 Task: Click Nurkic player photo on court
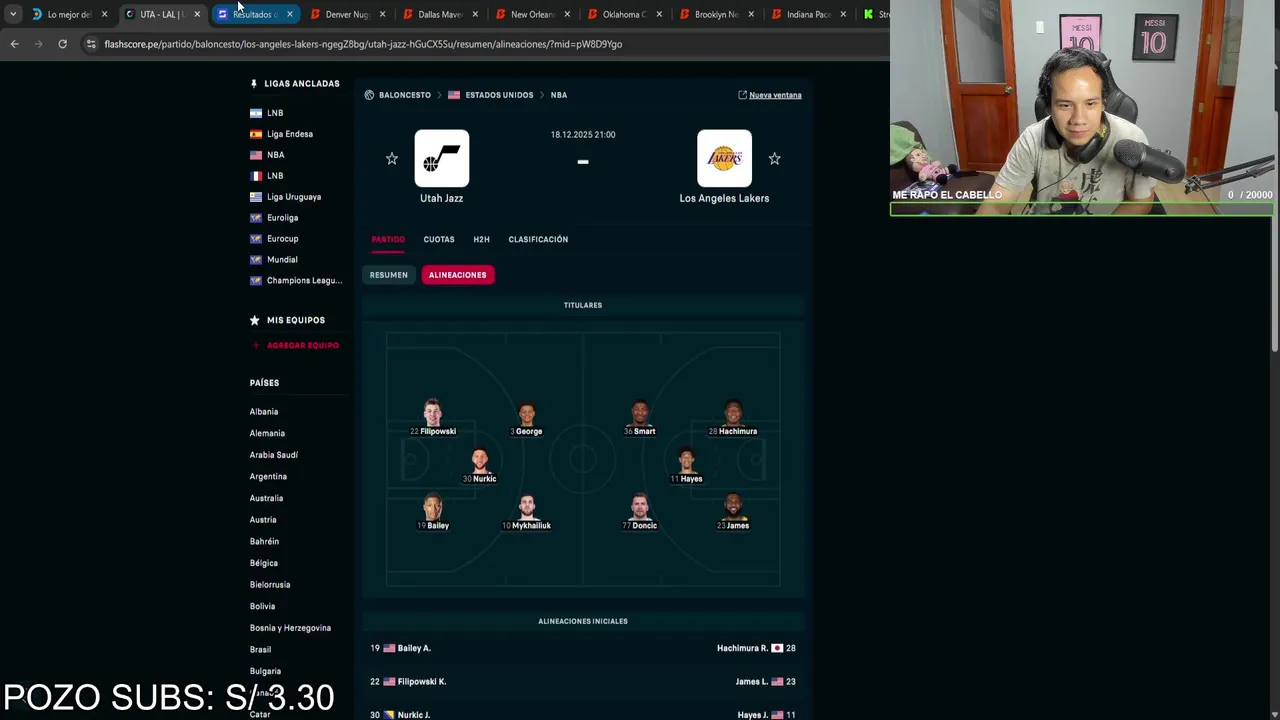tap(480, 460)
